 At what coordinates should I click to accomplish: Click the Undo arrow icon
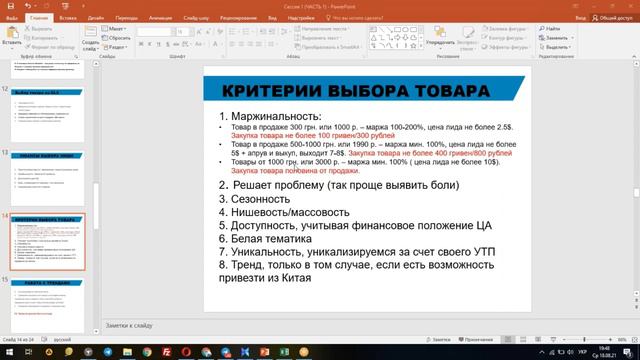coord(27,6)
